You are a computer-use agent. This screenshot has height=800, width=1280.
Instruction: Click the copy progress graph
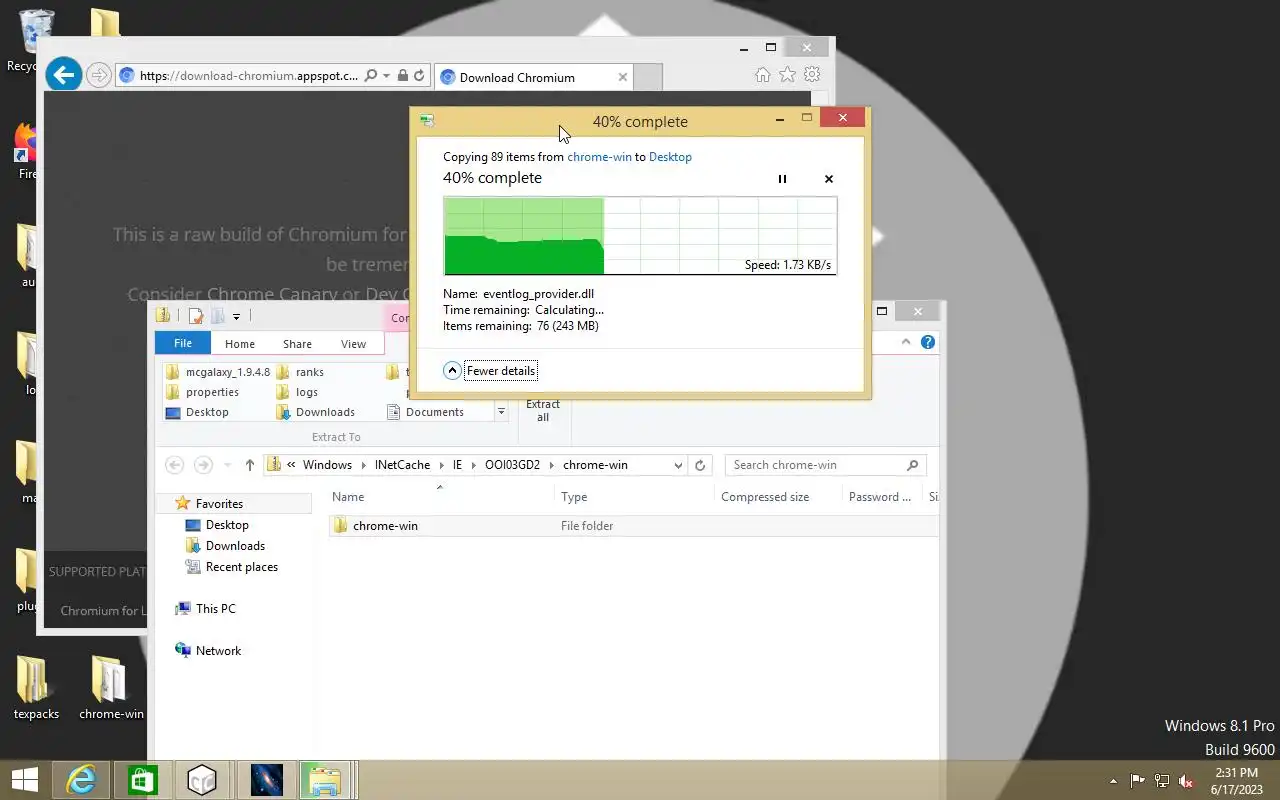pyautogui.click(x=640, y=236)
